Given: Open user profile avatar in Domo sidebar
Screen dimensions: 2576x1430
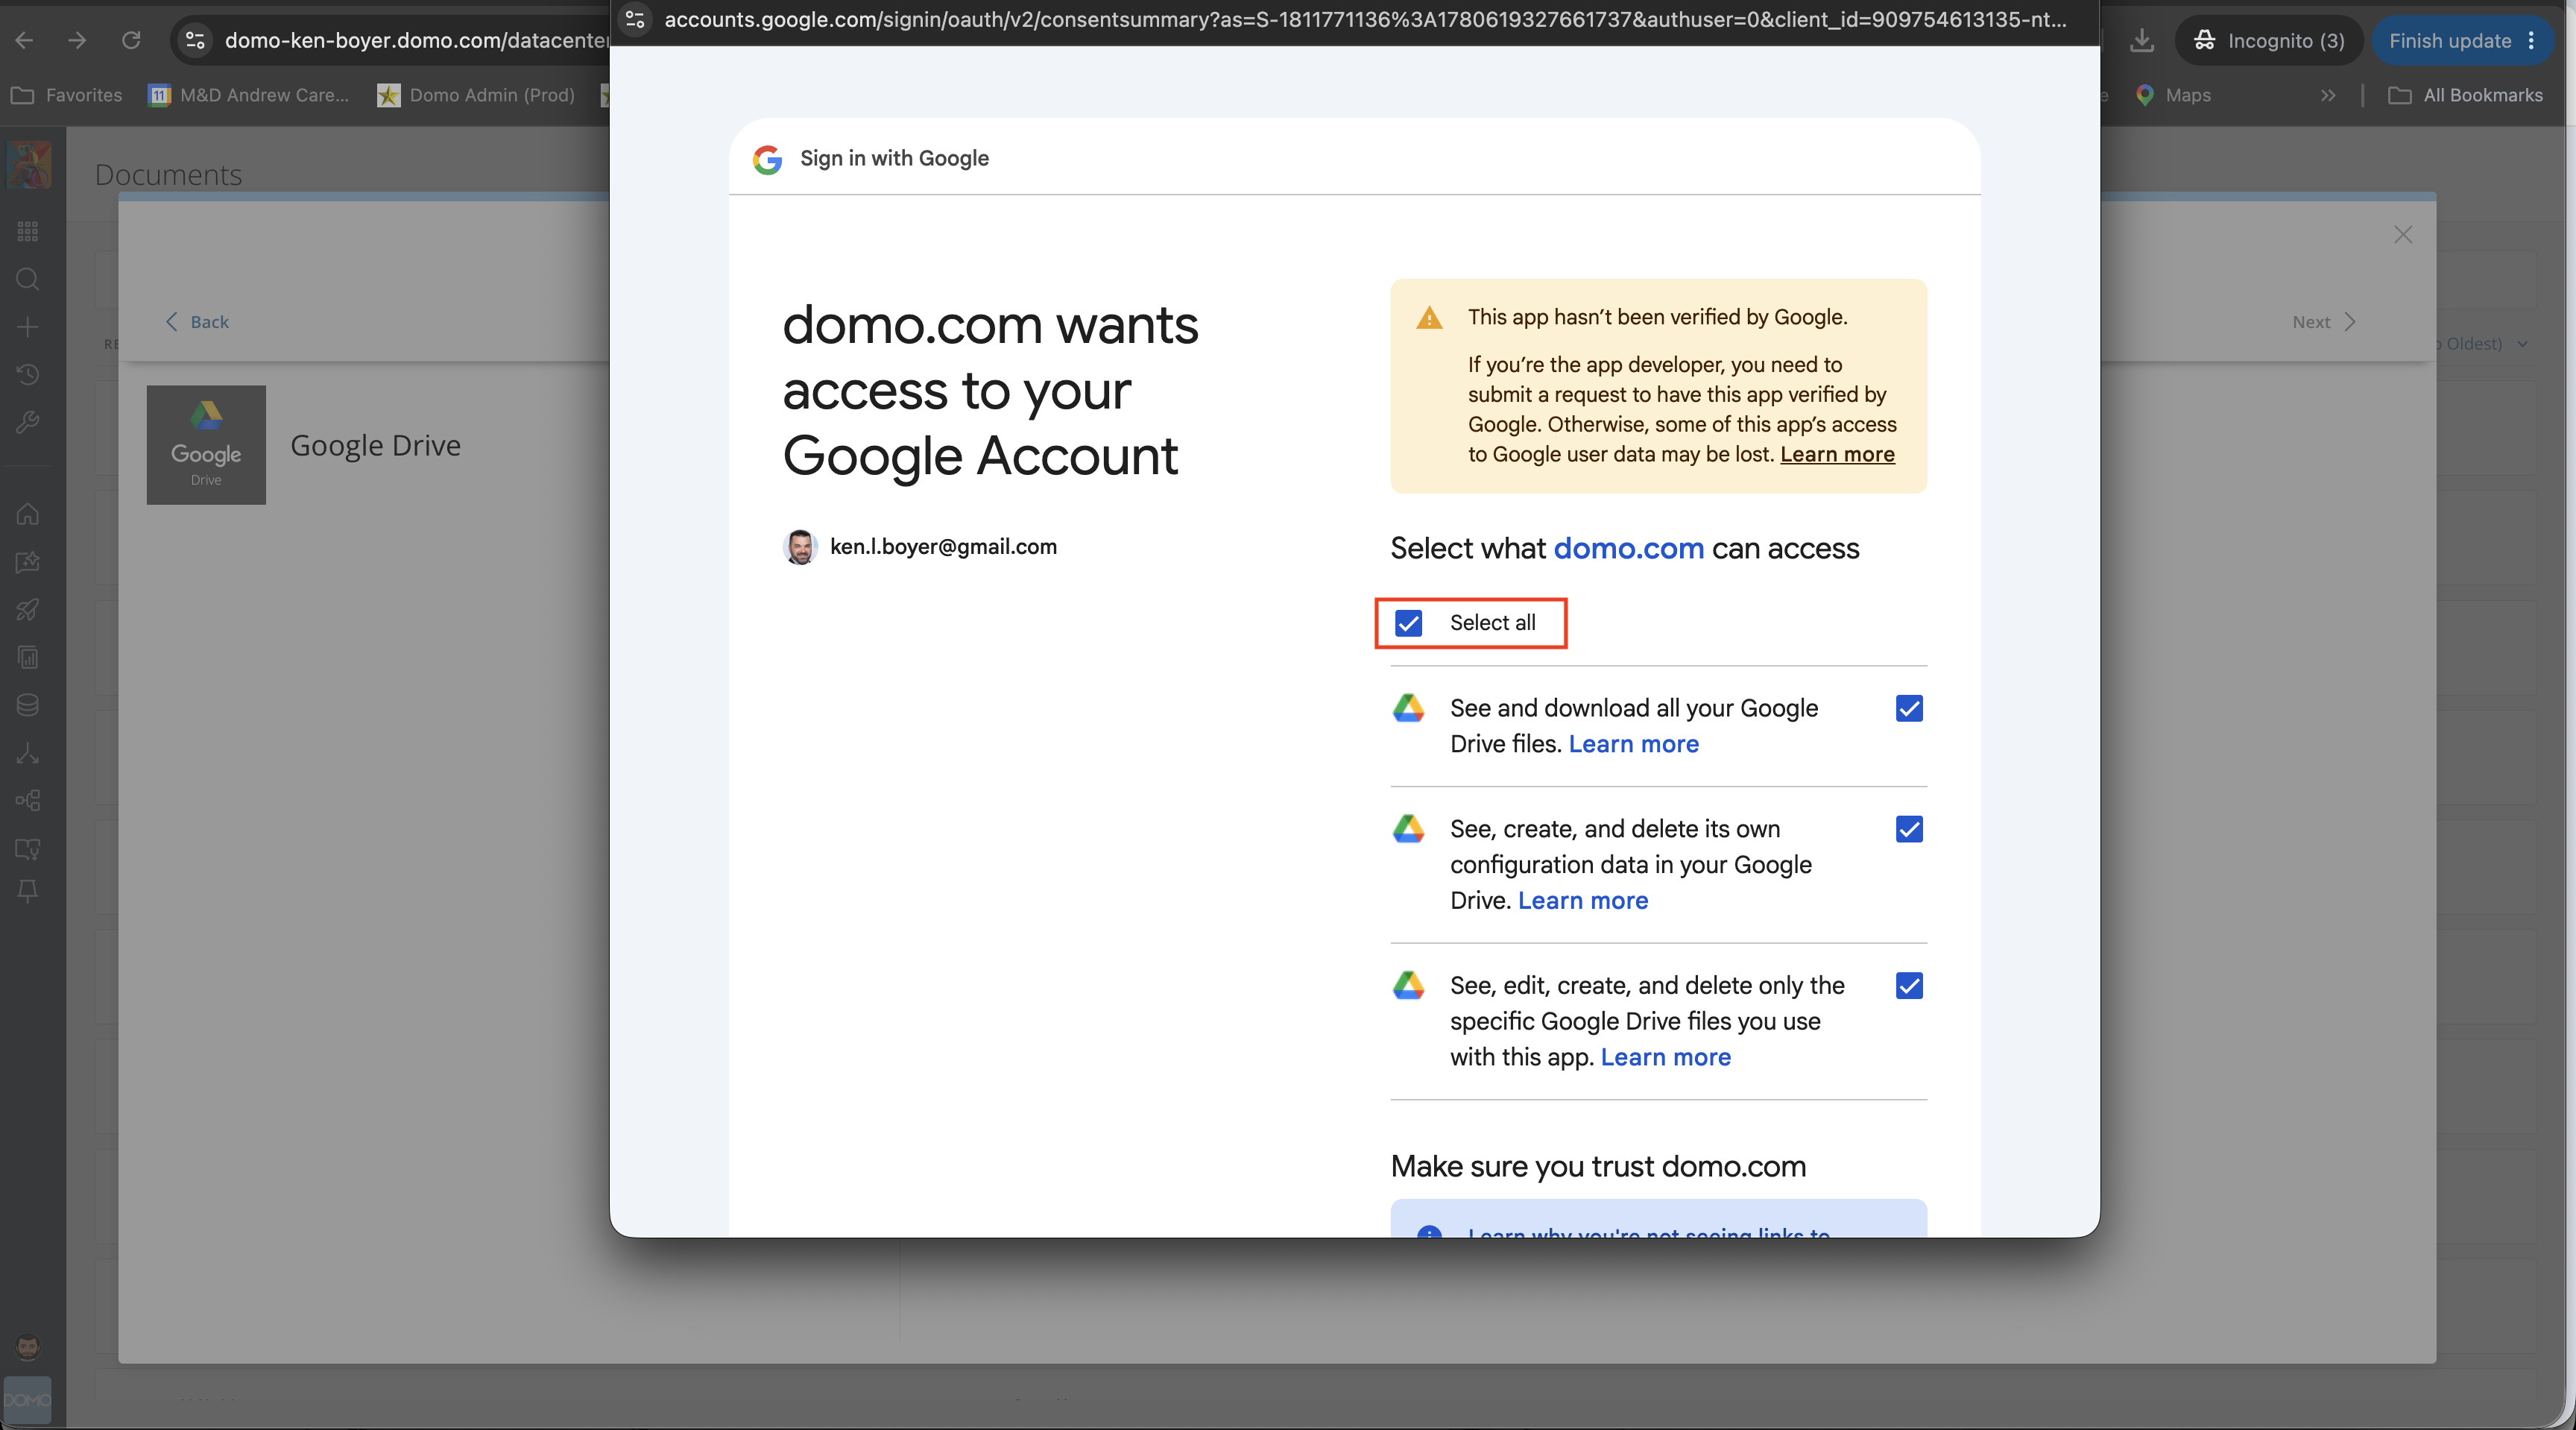Looking at the screenshot, I should (x=28, y=1346).
